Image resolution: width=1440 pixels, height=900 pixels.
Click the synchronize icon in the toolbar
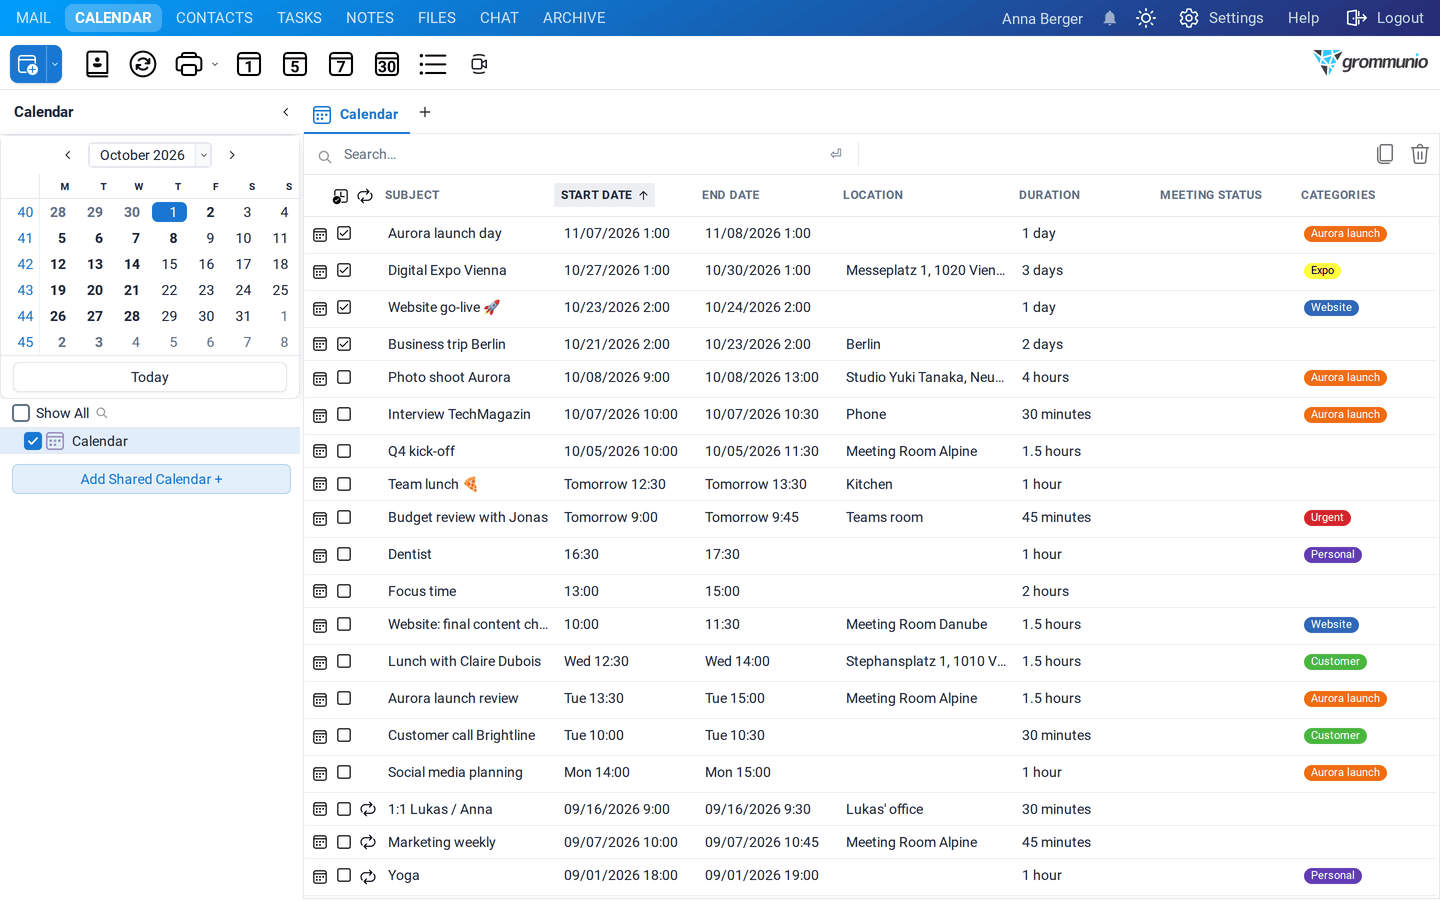point(143,64)
